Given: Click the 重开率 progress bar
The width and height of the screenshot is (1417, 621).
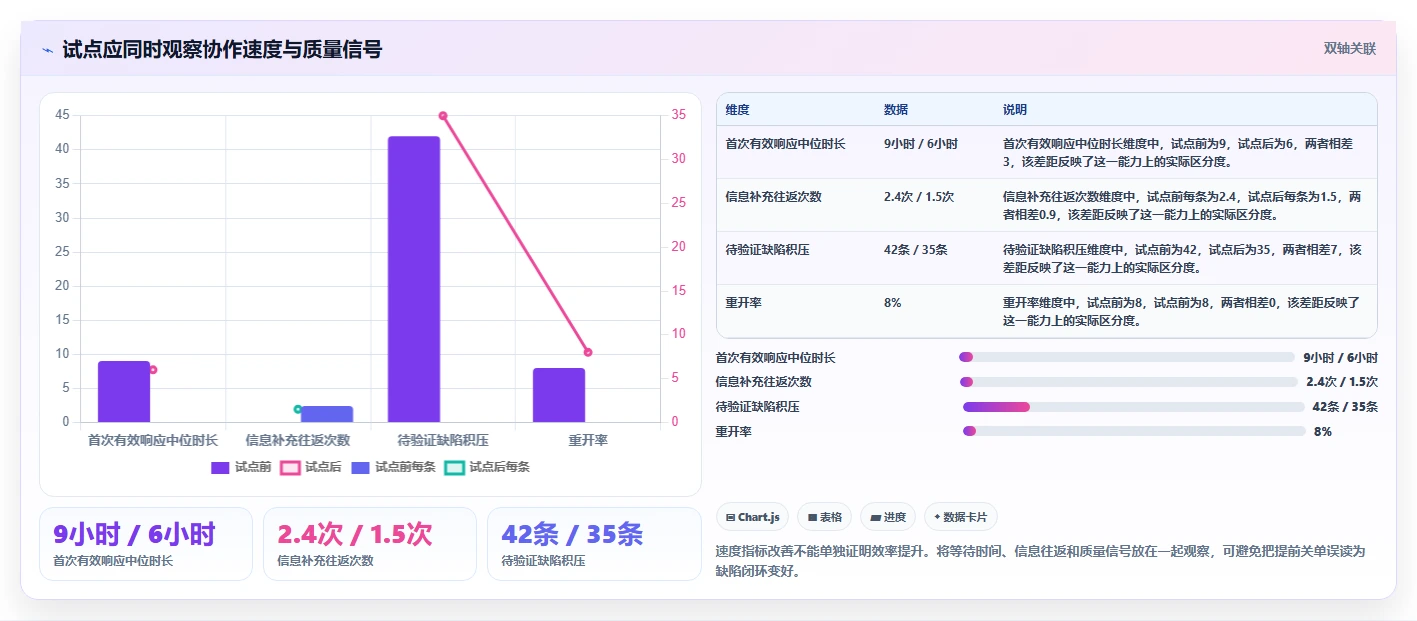Looking at the screenshot, I should pyautogui.click(x=1134, y=431).
